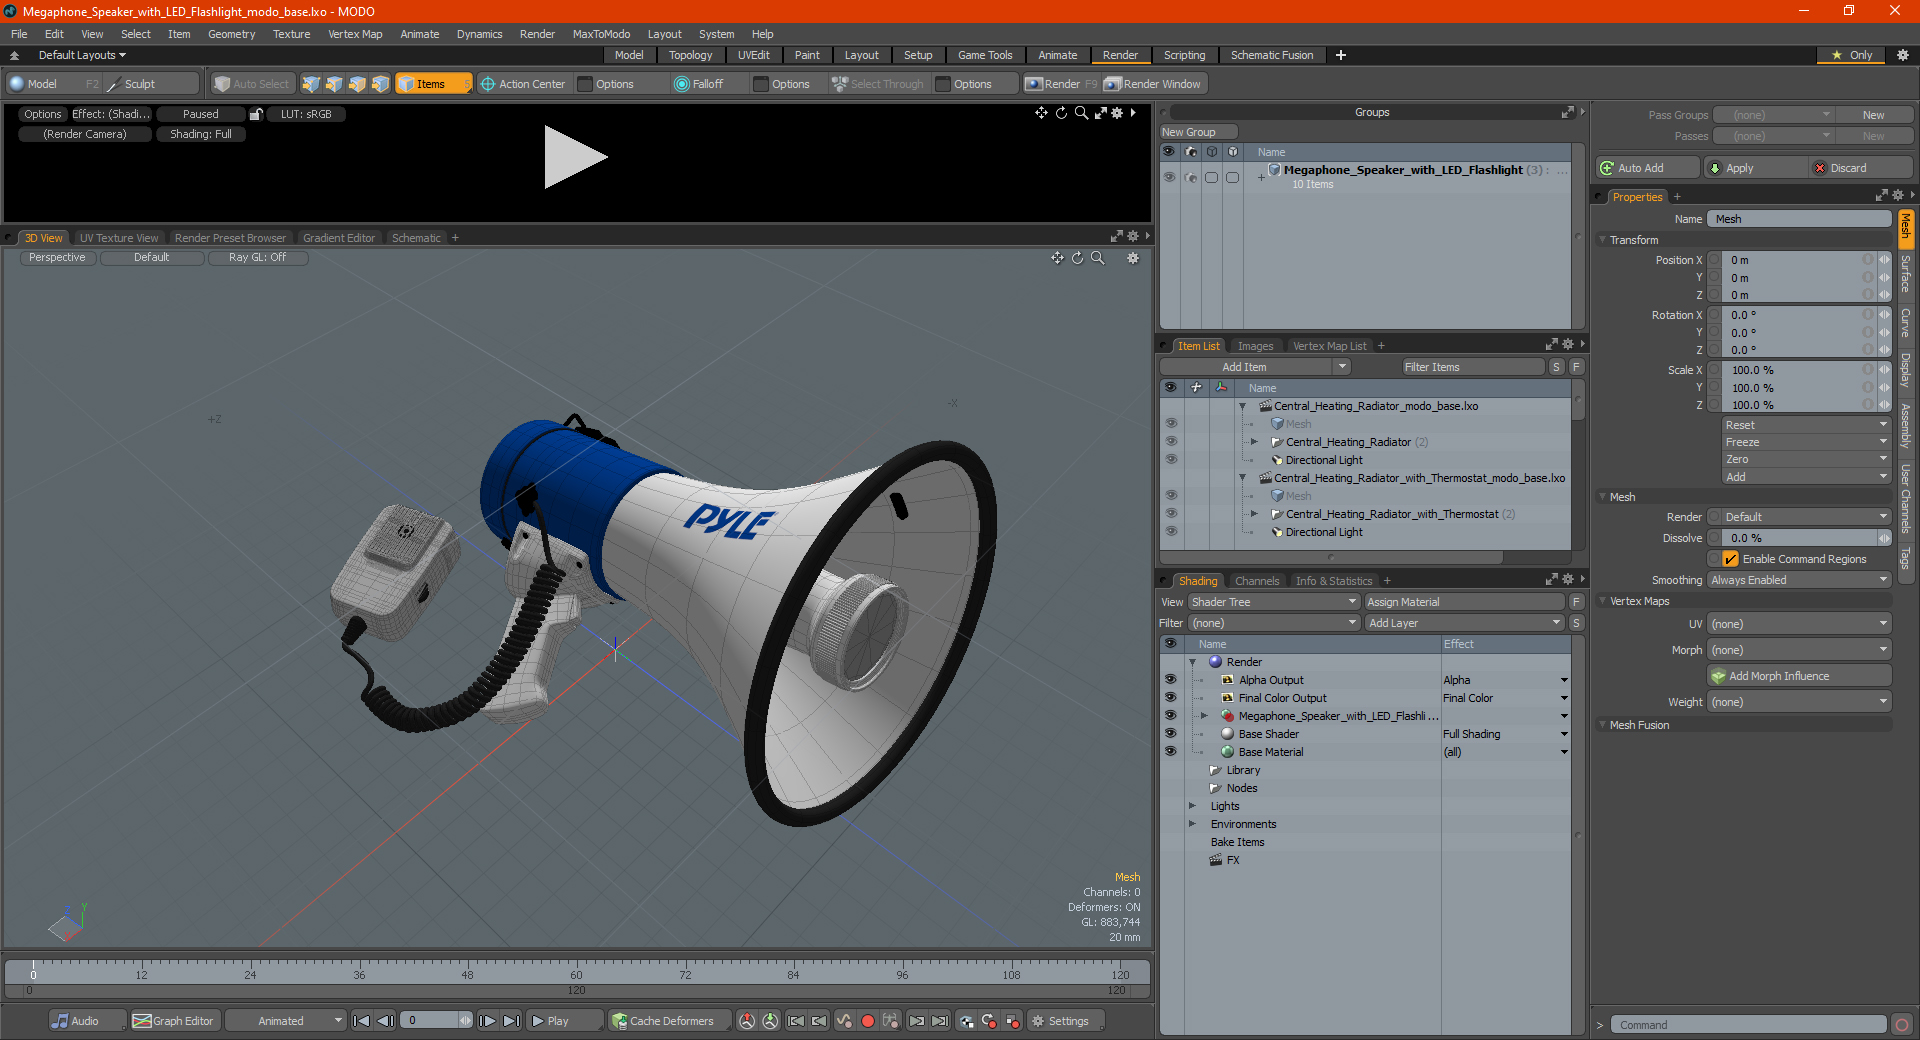1920x1040 pixels.
Task: Expand the Environments tree item
Action: (x=1192, y=824)
